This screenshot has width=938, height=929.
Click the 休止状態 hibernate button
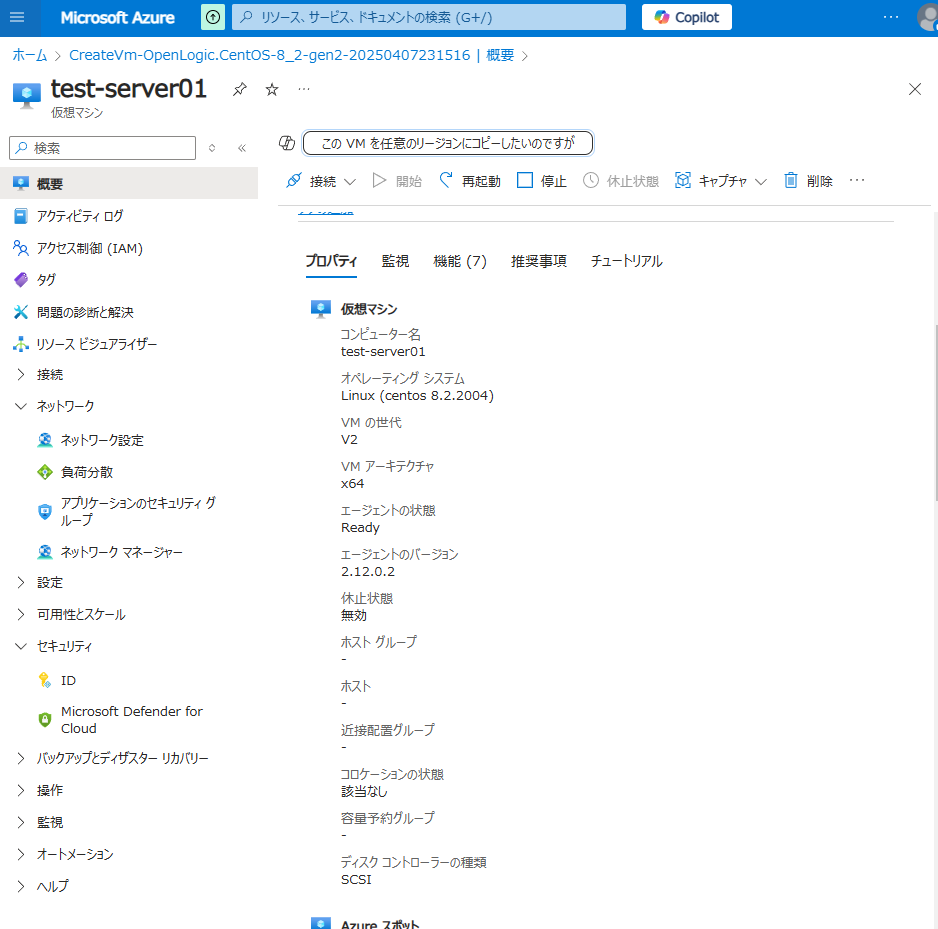[621, 181]
